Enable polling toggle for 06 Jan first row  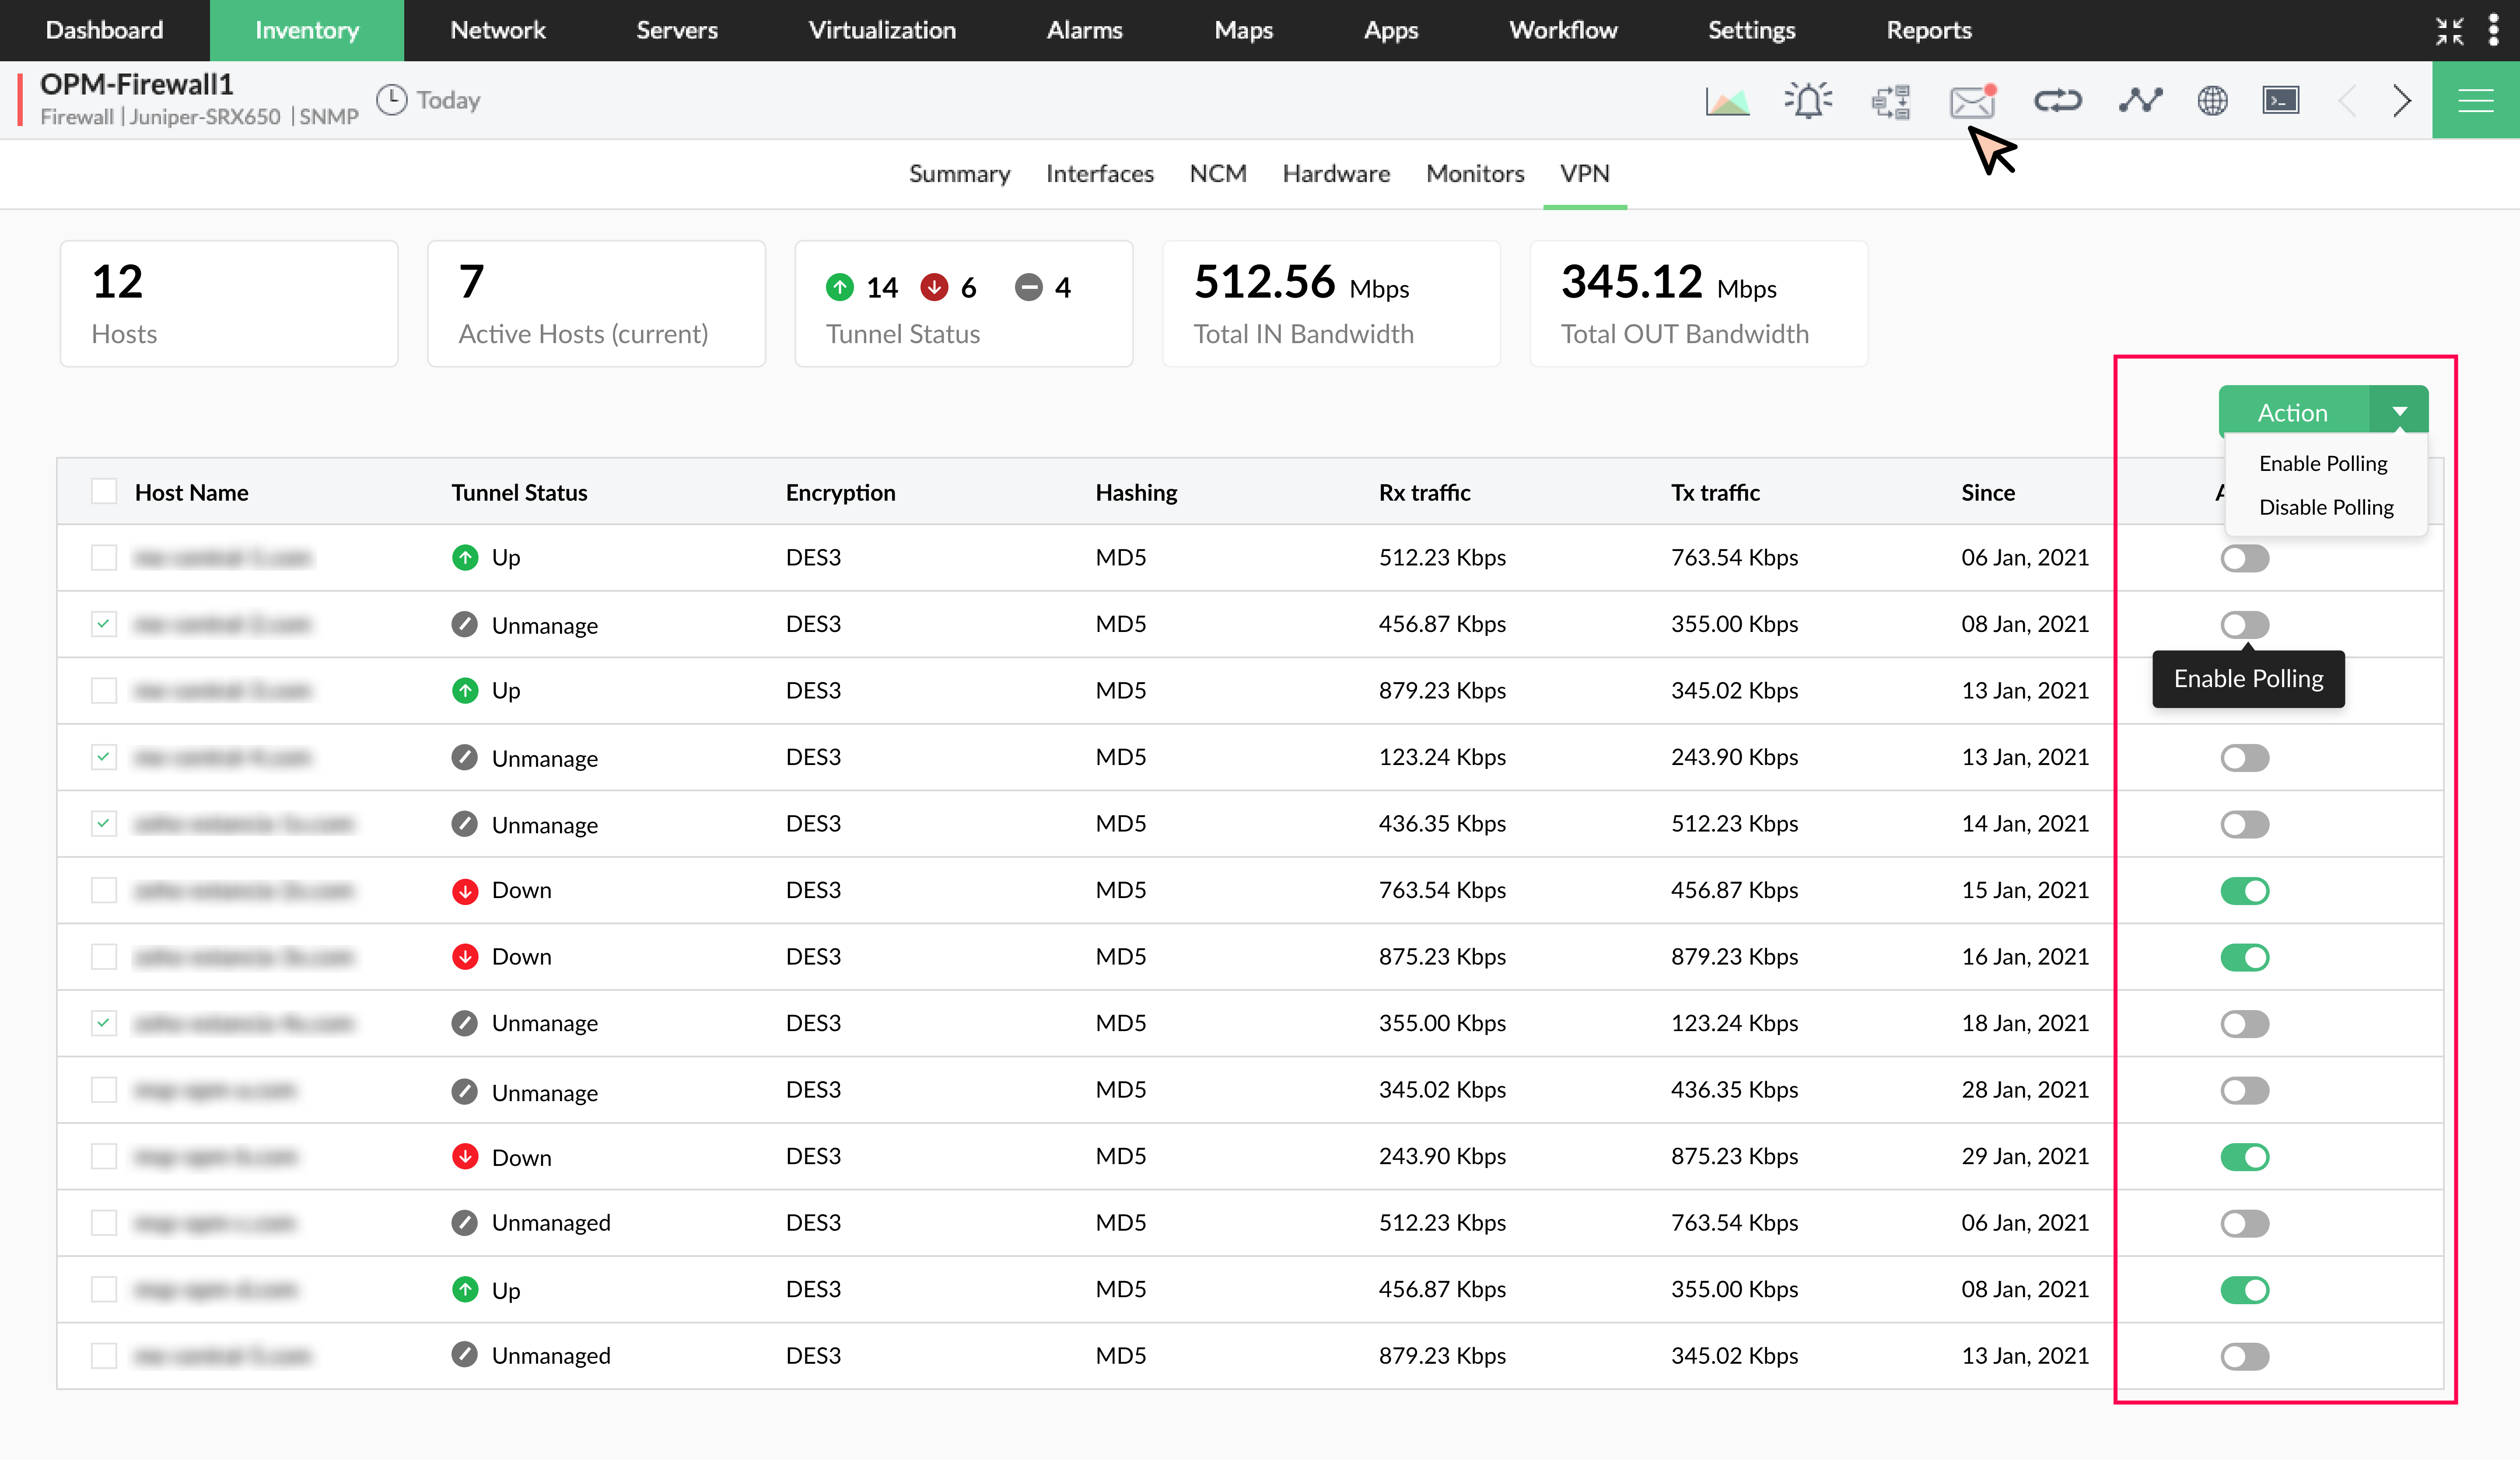pyautogui.click(x=2244, y=558)
